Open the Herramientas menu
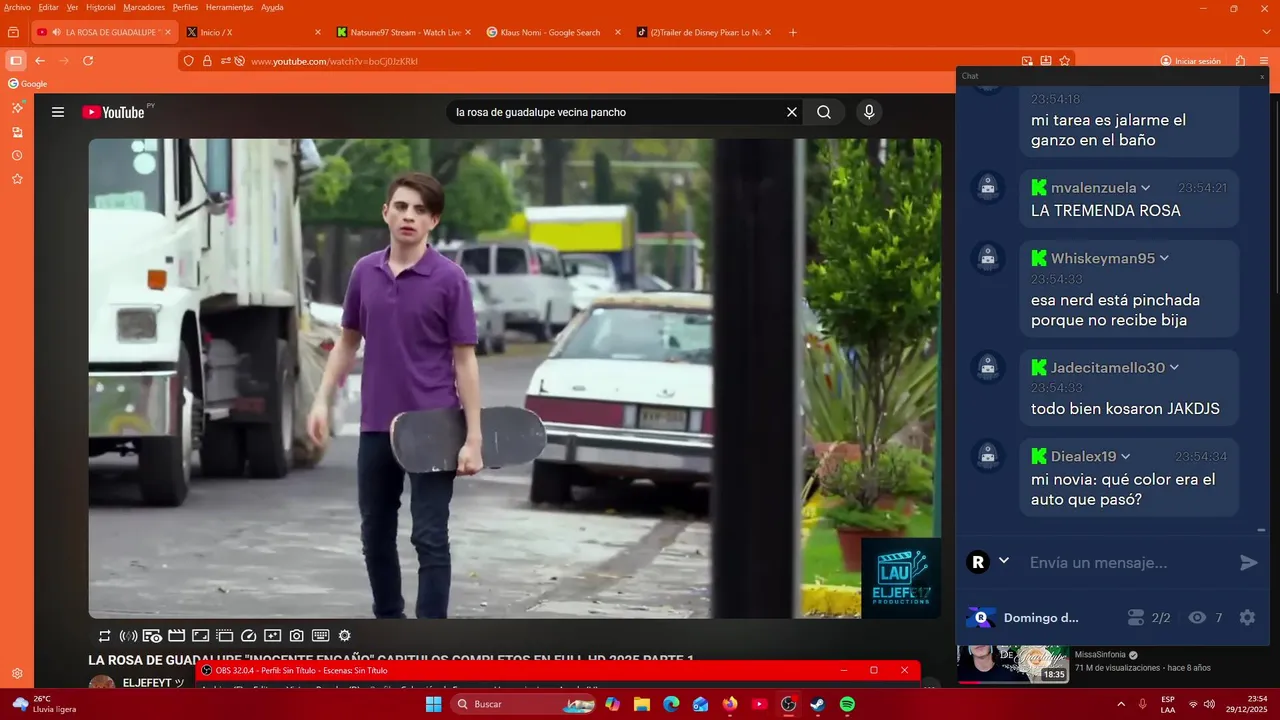This screenshot has height=720, width=1280. click(229, 7)
